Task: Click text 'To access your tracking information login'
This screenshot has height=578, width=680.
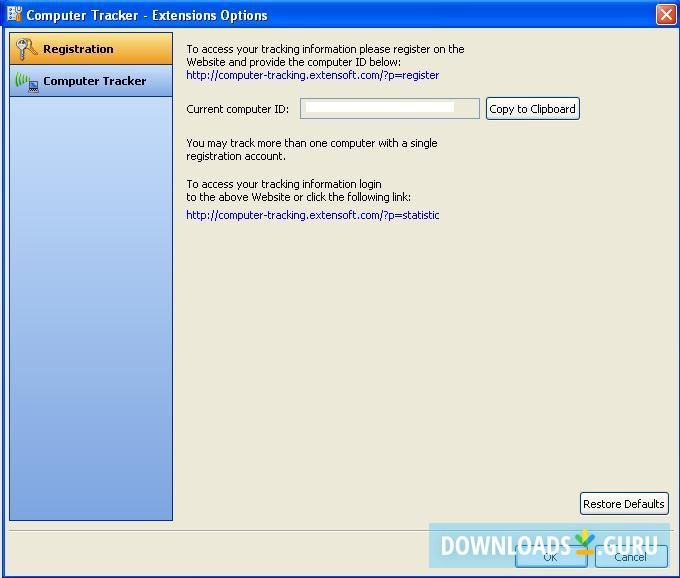Action: 284,184
